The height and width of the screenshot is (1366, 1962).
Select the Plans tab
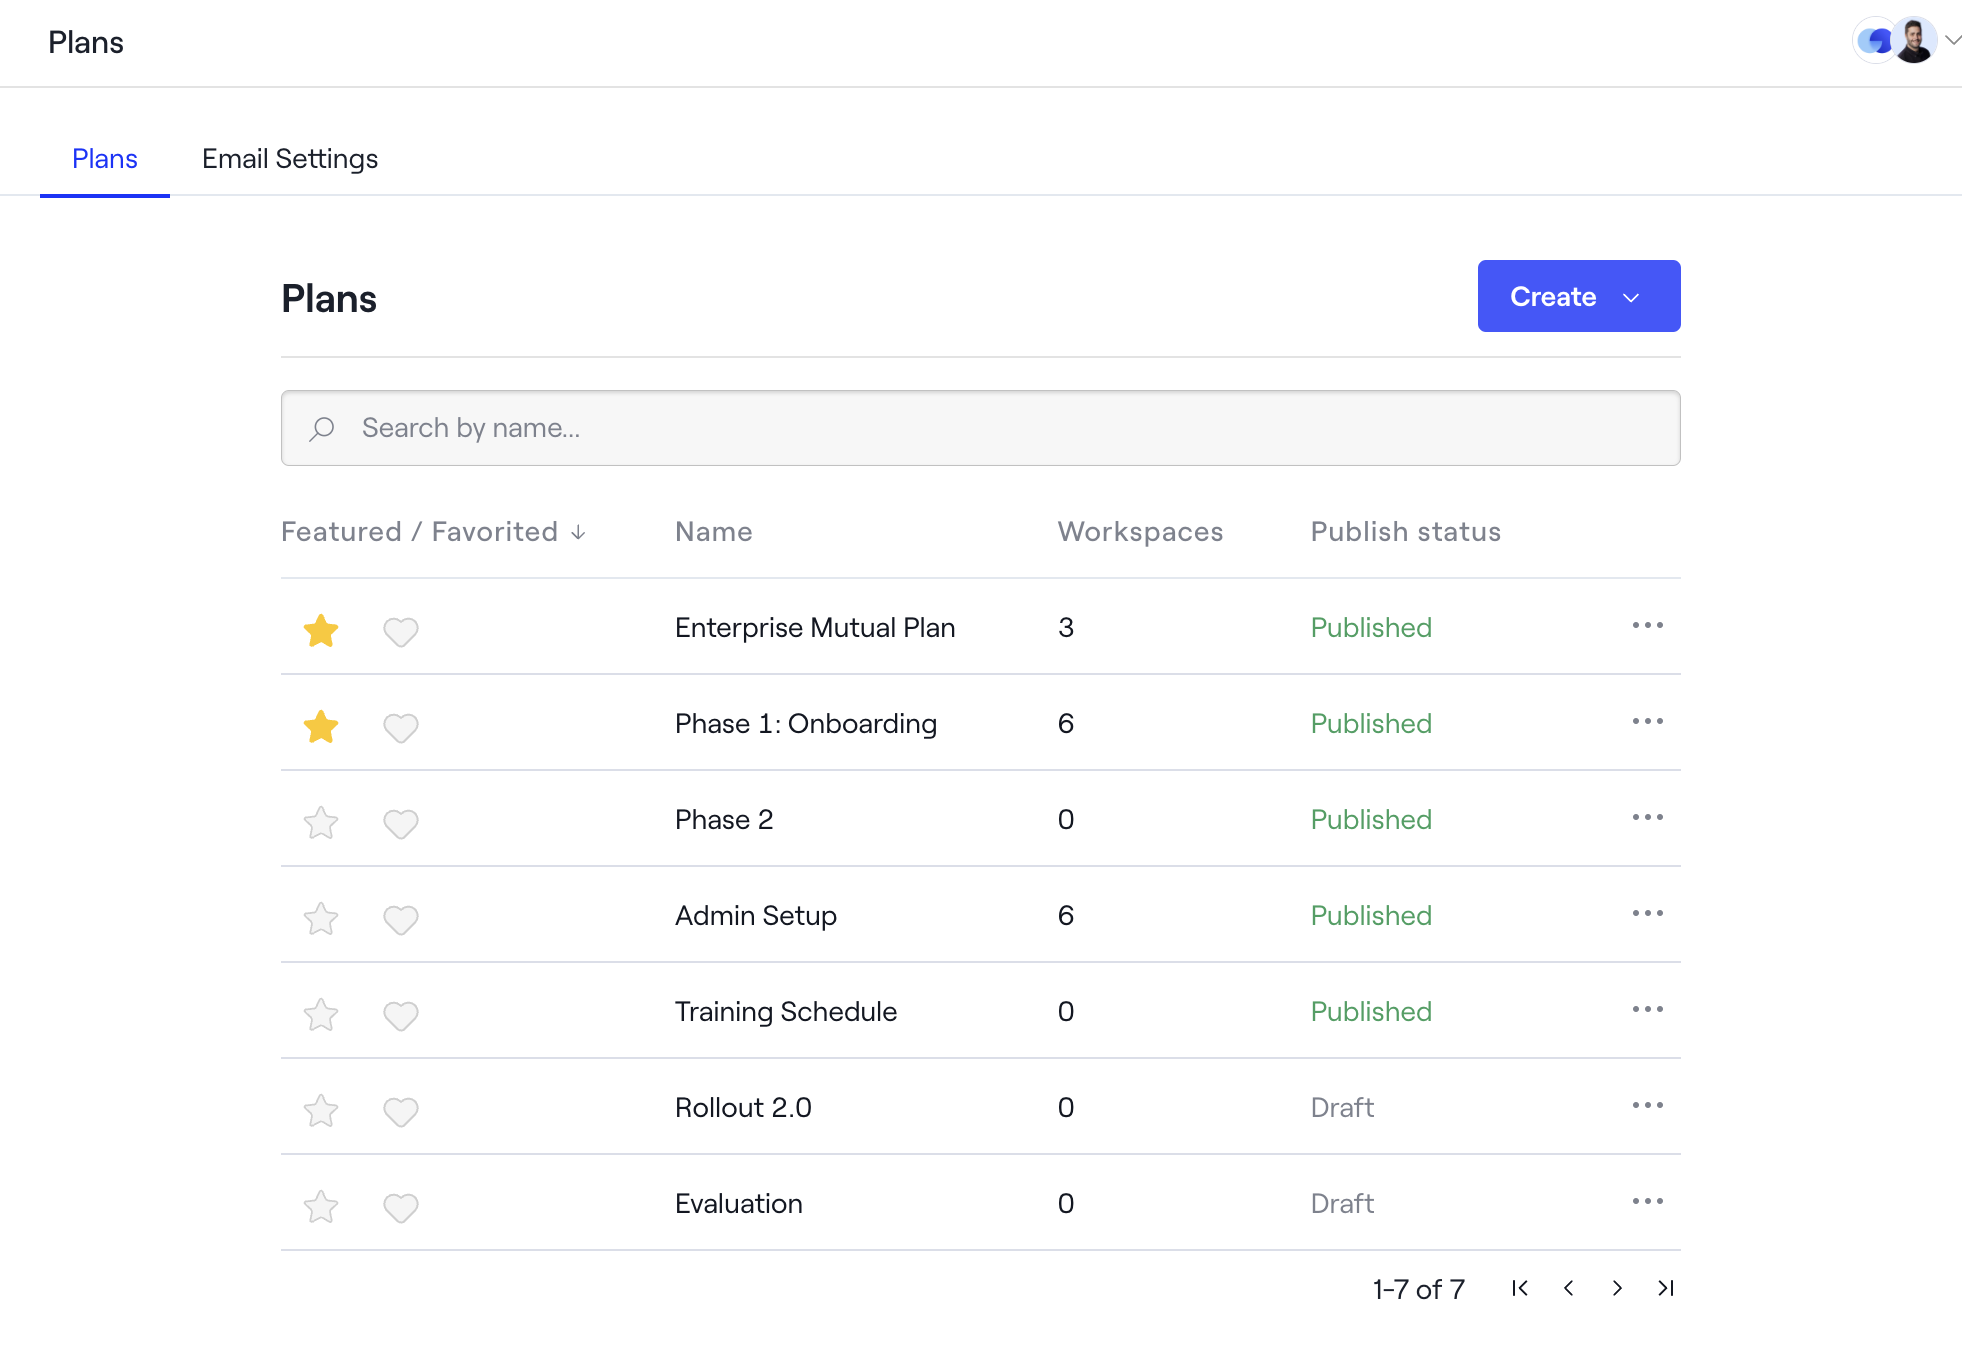pyautogui.click(x=104, y=158)
